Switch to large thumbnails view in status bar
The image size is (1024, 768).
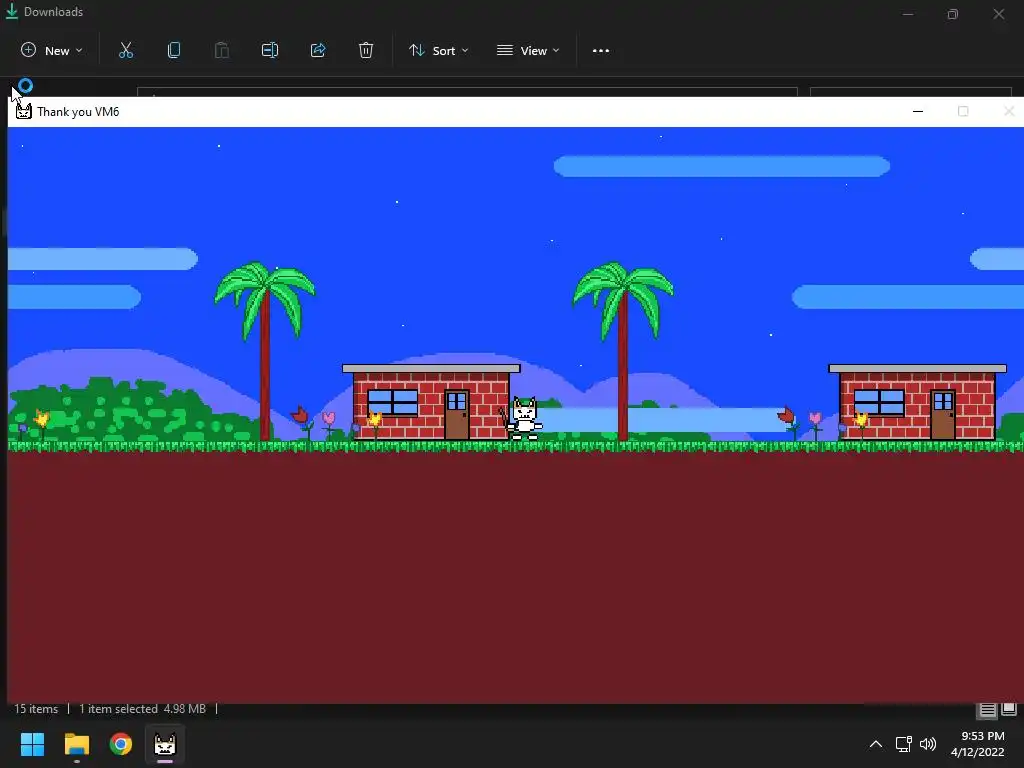1009,709
